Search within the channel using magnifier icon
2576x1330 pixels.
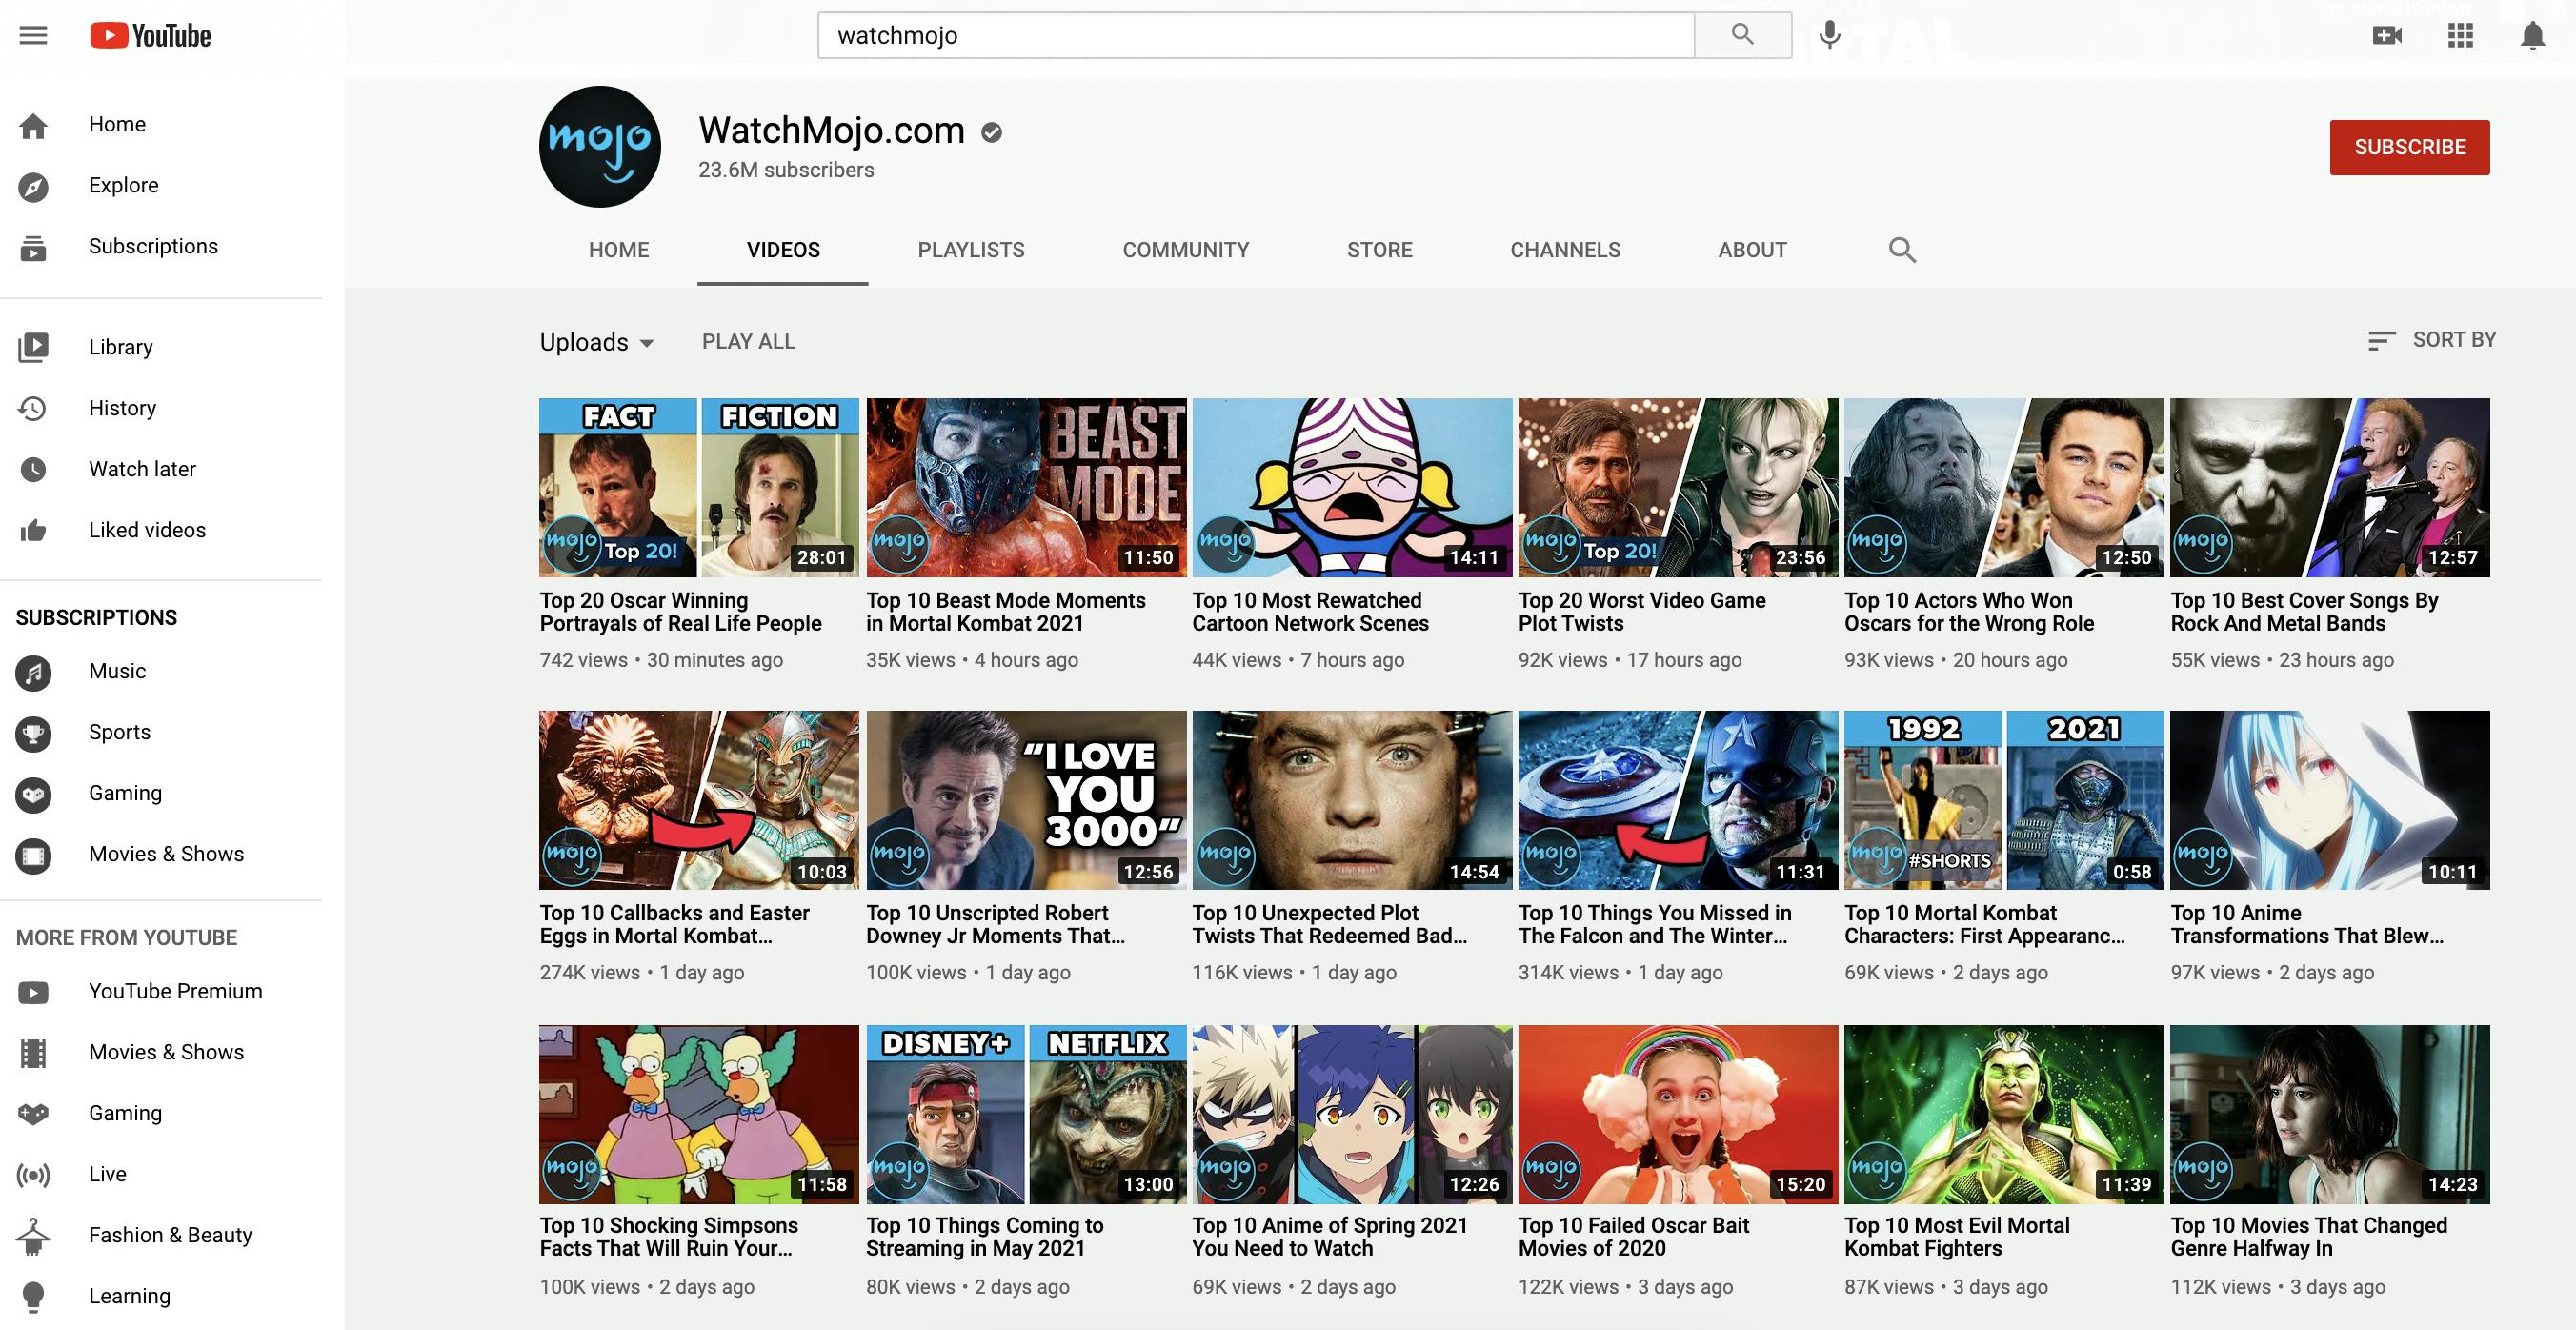(x=1902, y=250)
